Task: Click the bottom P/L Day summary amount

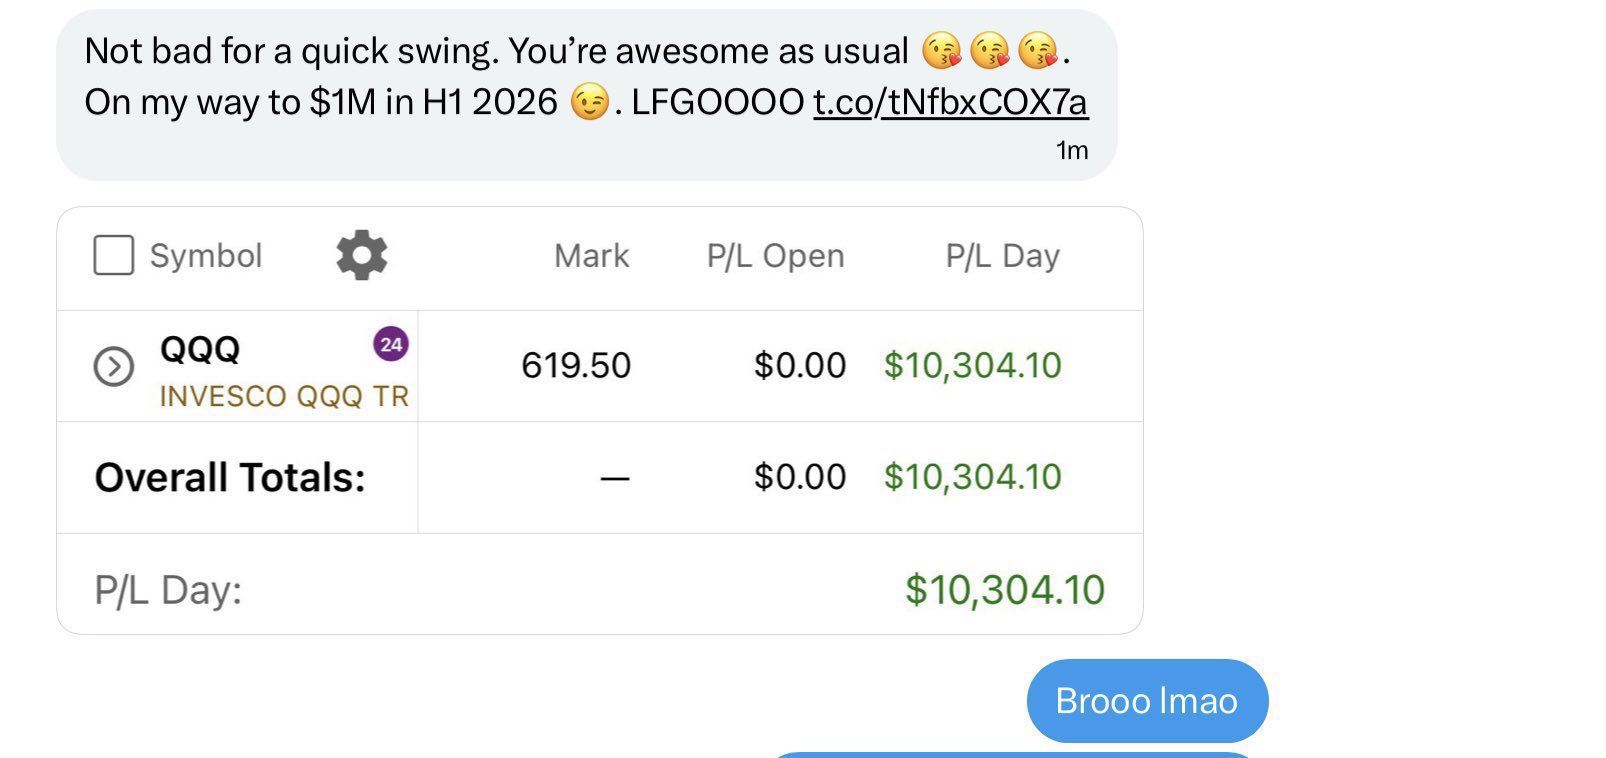Action: [1004, 590]
